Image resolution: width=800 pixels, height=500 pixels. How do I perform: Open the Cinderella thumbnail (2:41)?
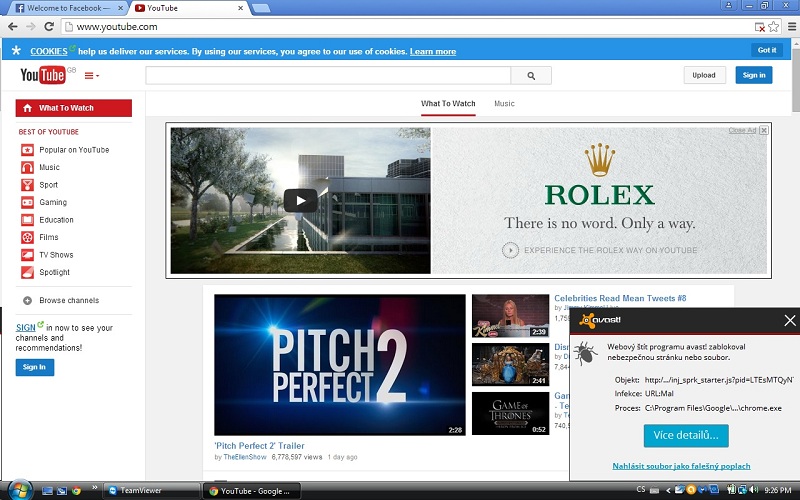tap(510, 364)
